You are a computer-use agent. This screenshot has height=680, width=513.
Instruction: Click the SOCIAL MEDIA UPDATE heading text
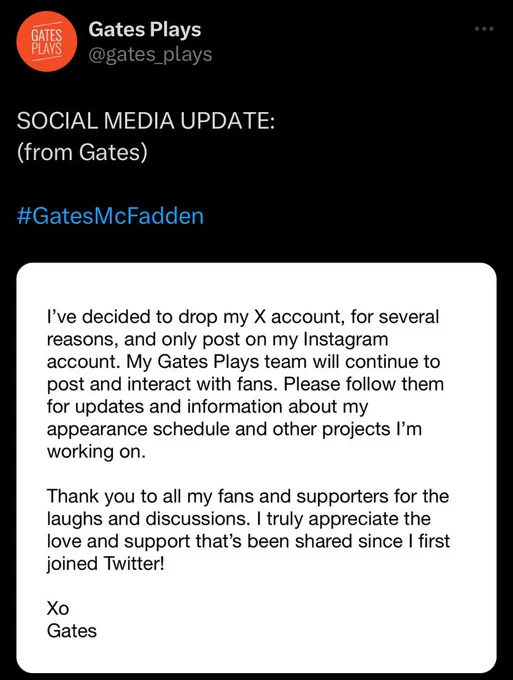pyautogui.click(x=146, y=121)
